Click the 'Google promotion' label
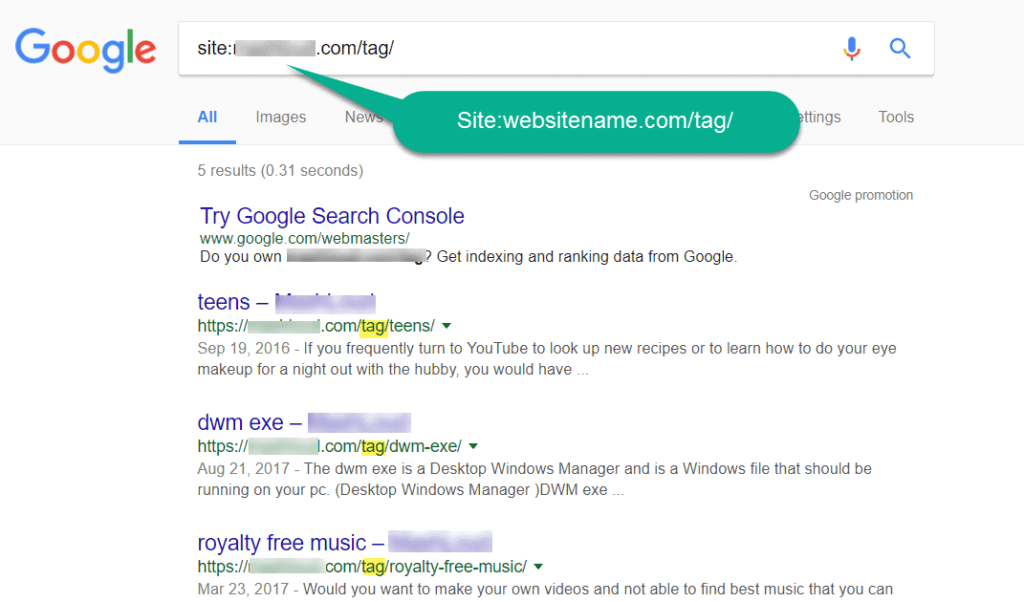Screen dimensions: 1024x602 [x=861, y=195]
